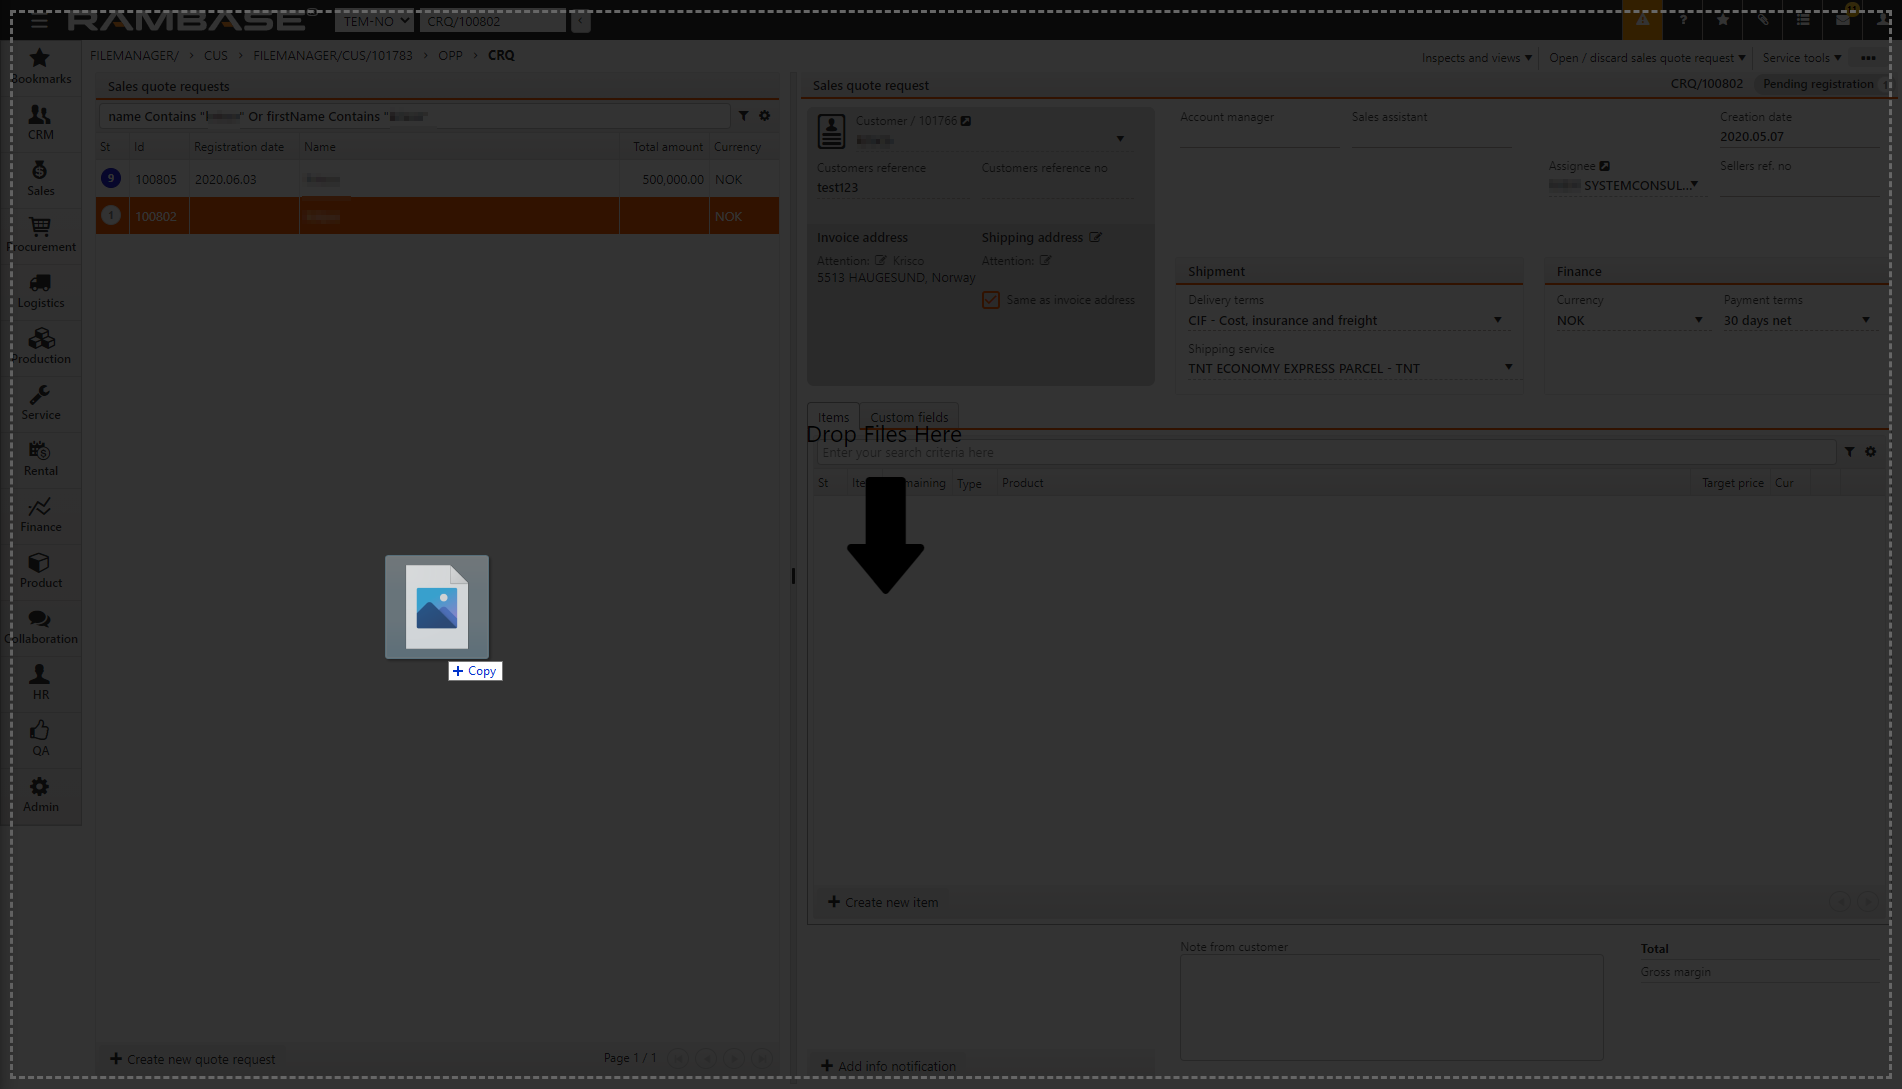1902x1089 pixels.
Task: Click the filter icon in quote requests list
Action: [743, 116]
